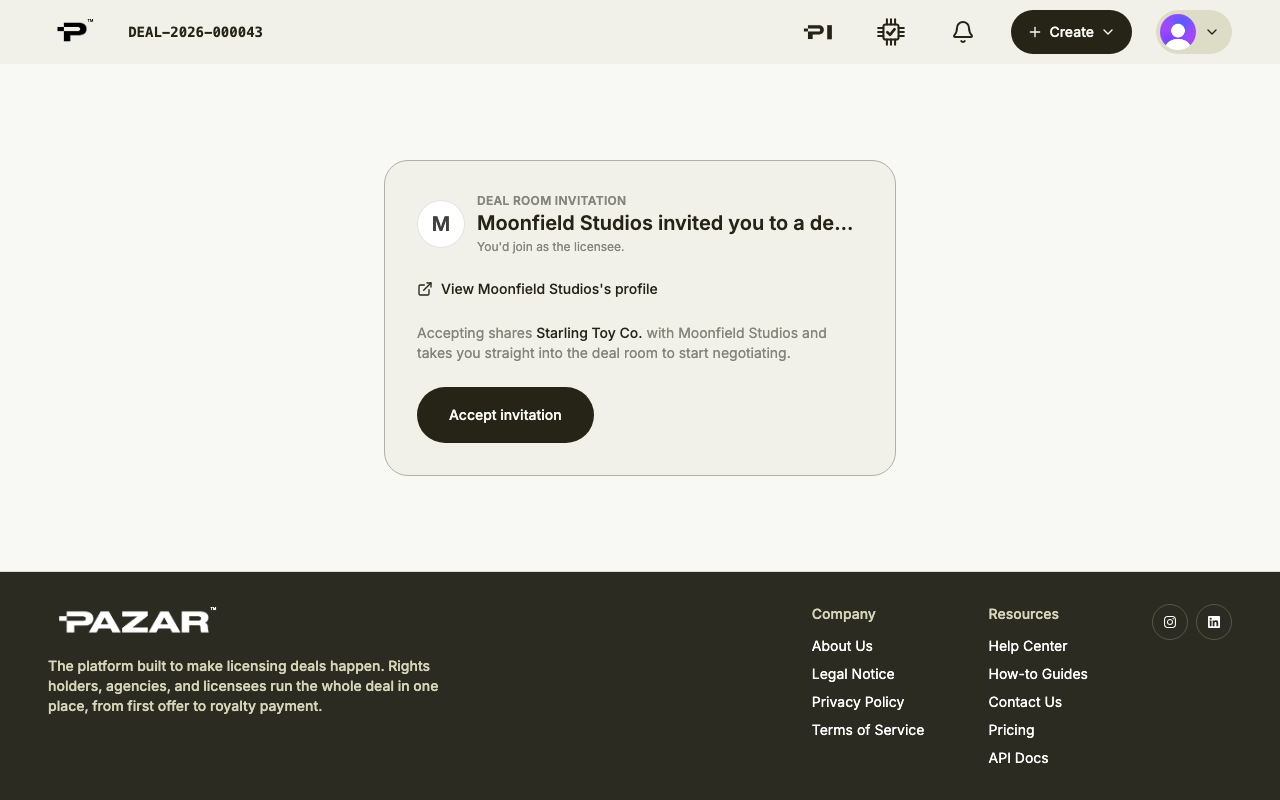Expand the user avatar account menu
Image resolution: width=1280 pixels, height=800 pixels.
1194,32
